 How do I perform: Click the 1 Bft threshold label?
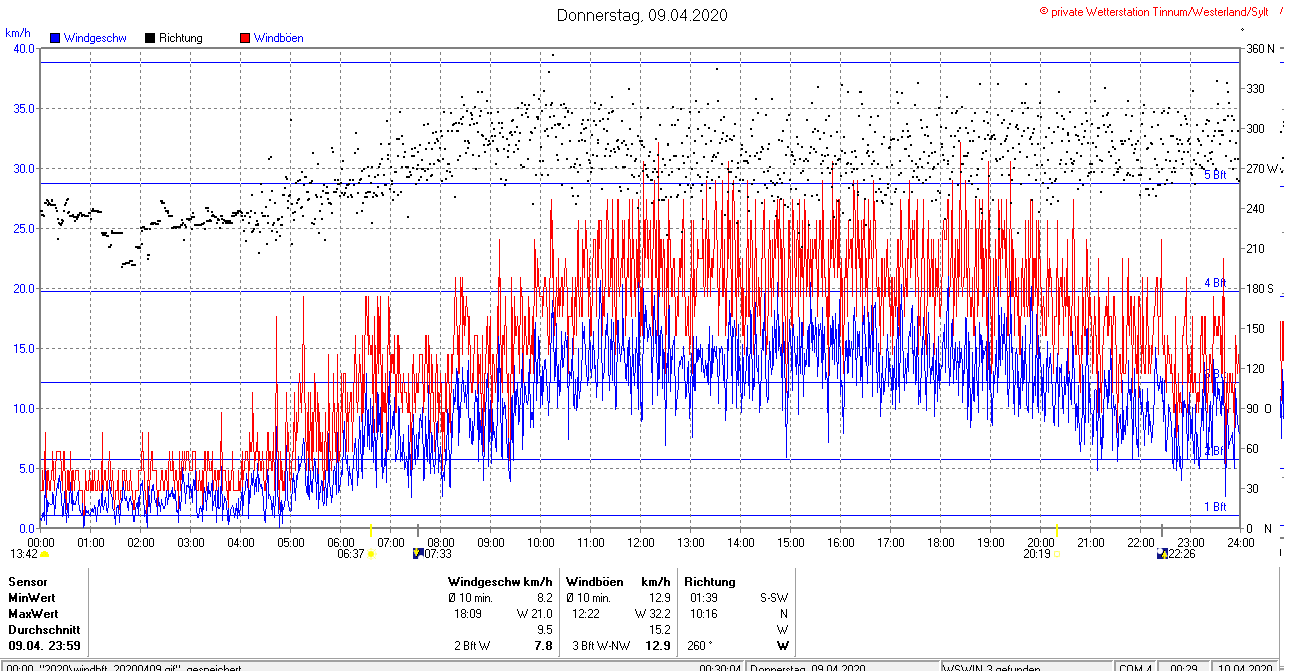pos(1215,507)
